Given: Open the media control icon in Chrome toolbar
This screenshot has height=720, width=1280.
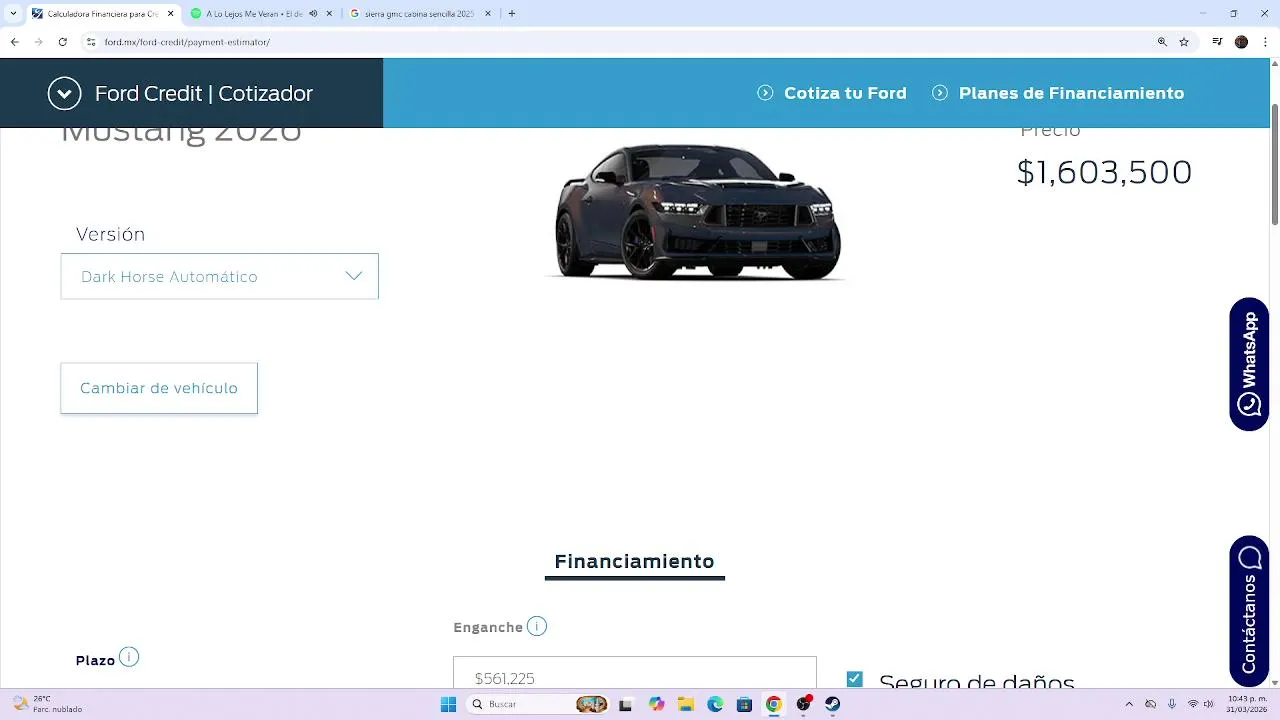Looking at the screenshot, I should (1217, 42).
